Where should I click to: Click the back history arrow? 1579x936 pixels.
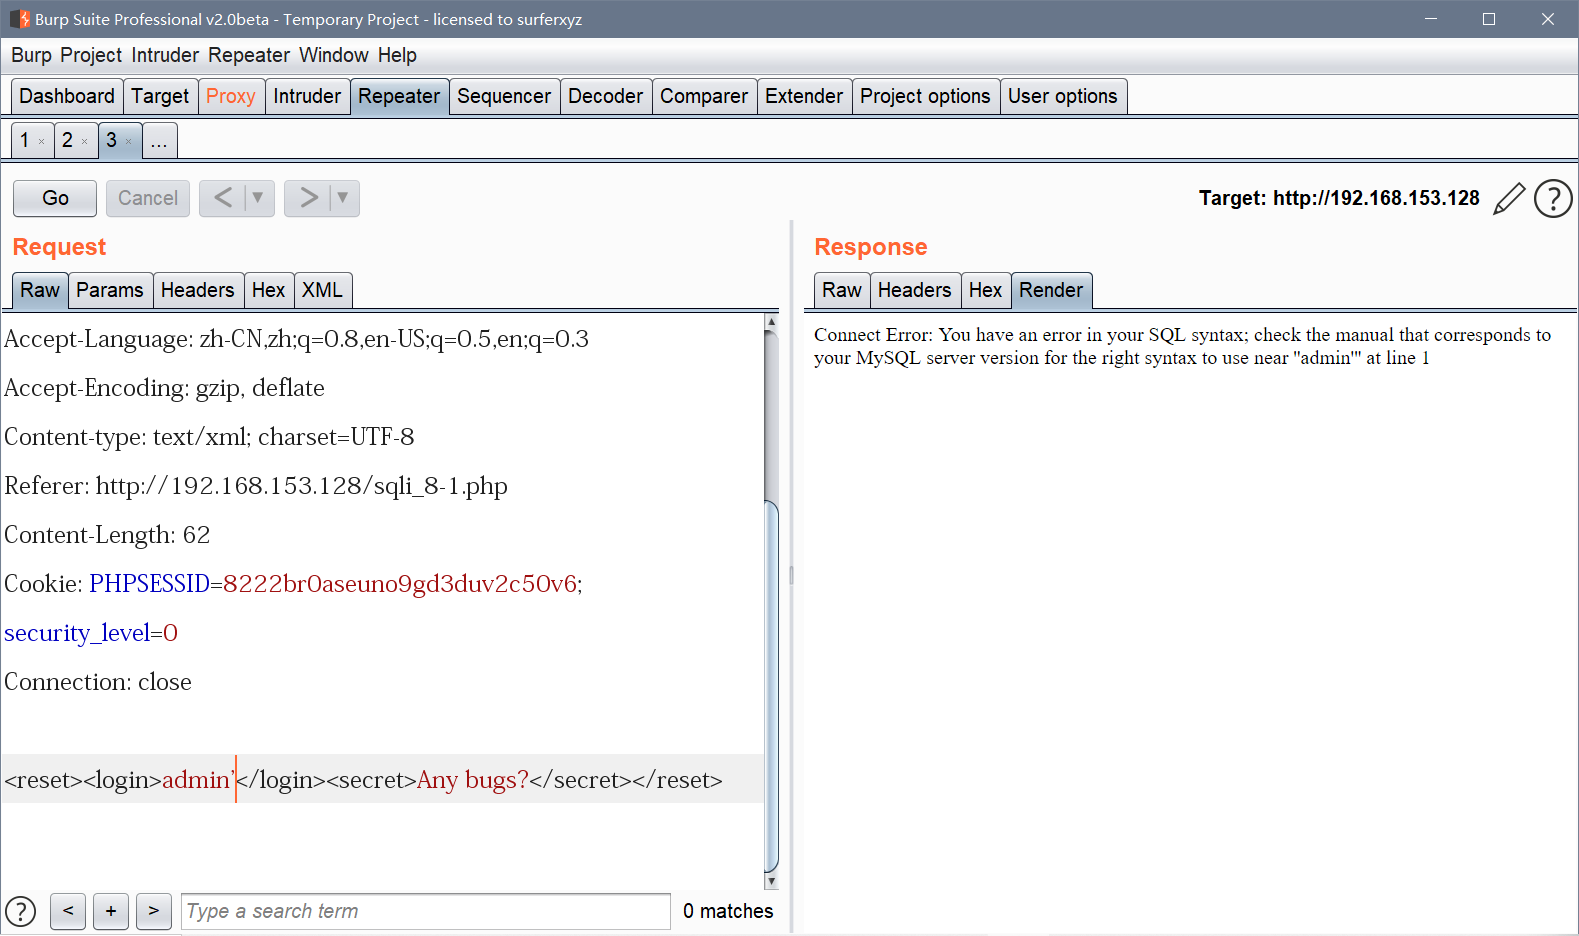pos(223,198)
